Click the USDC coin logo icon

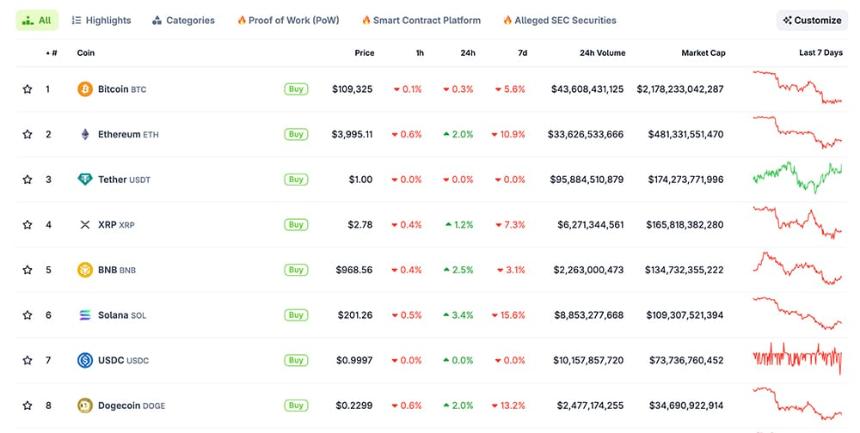(x=85, y=360)
